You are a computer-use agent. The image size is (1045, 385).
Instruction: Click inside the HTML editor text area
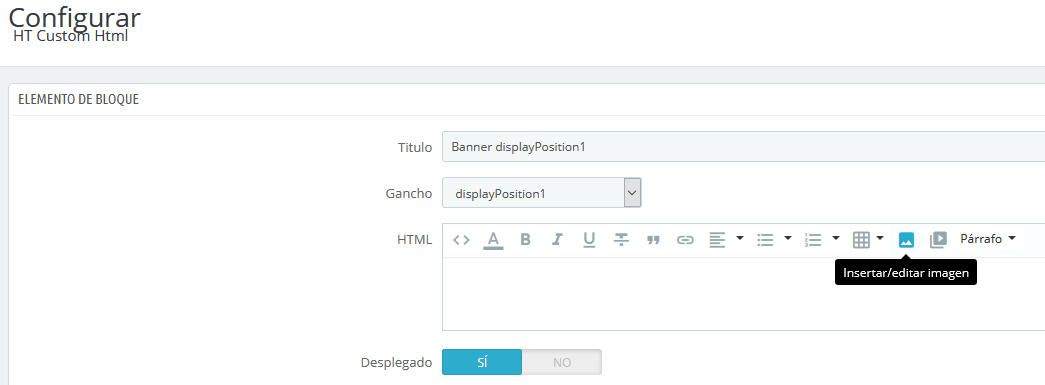click(x=743, y=293)
